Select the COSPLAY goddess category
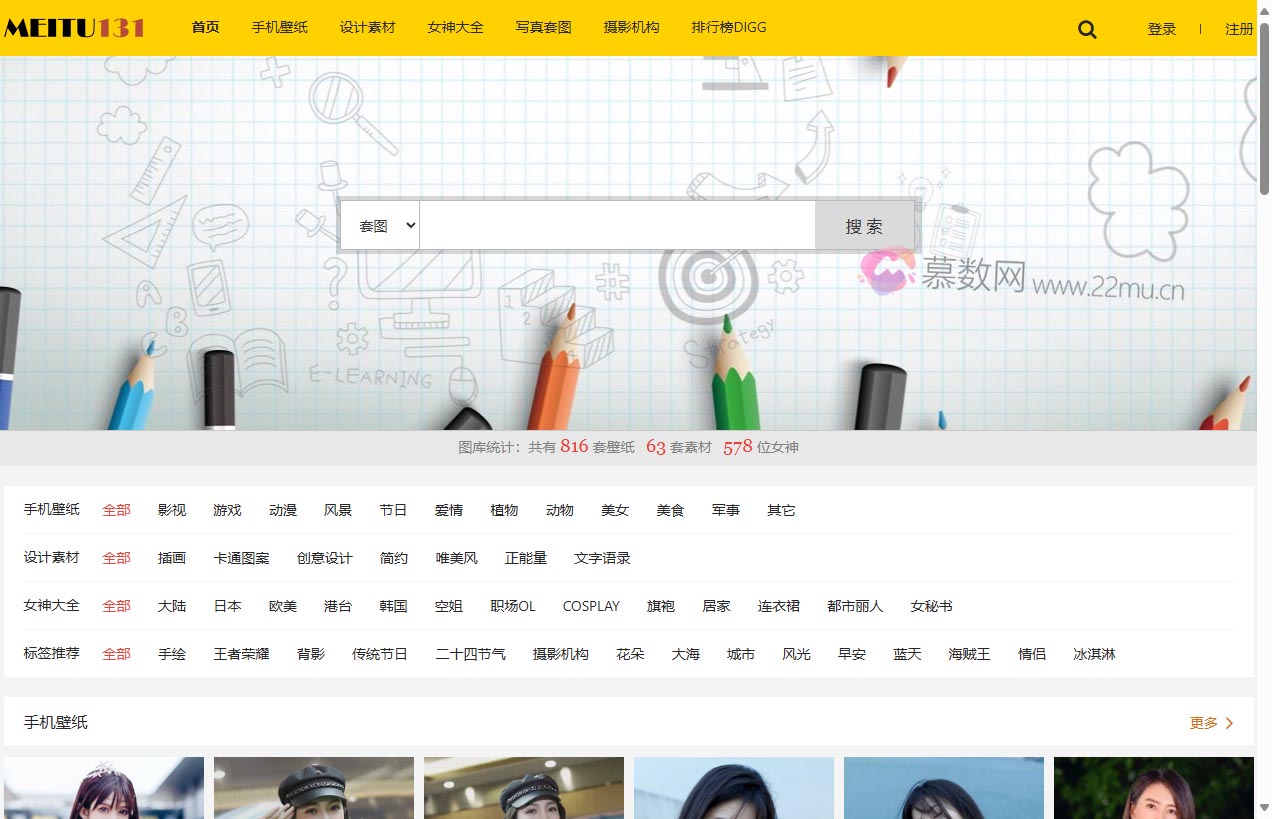 coord(591,606)
